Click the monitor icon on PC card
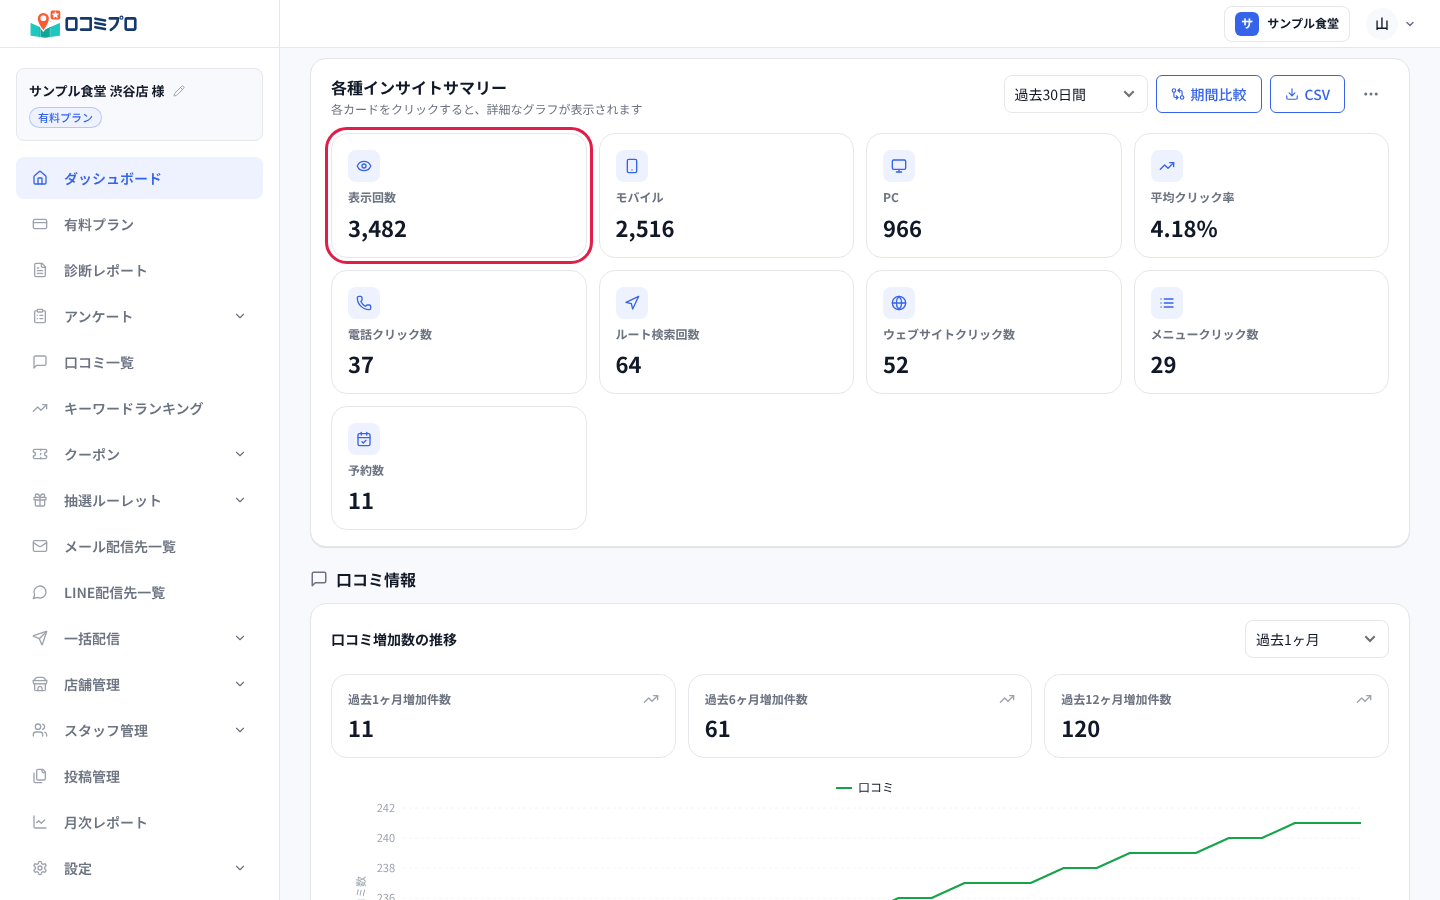The image size is (1440, 900). 899,166
